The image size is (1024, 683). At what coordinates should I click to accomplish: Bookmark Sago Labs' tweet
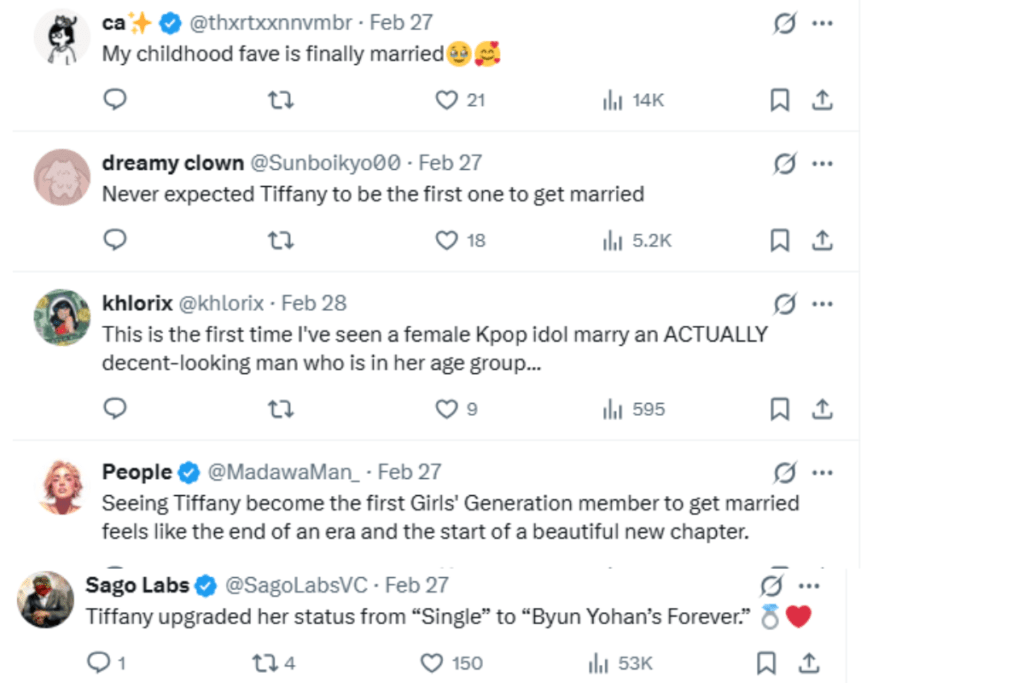pos(766,662)
